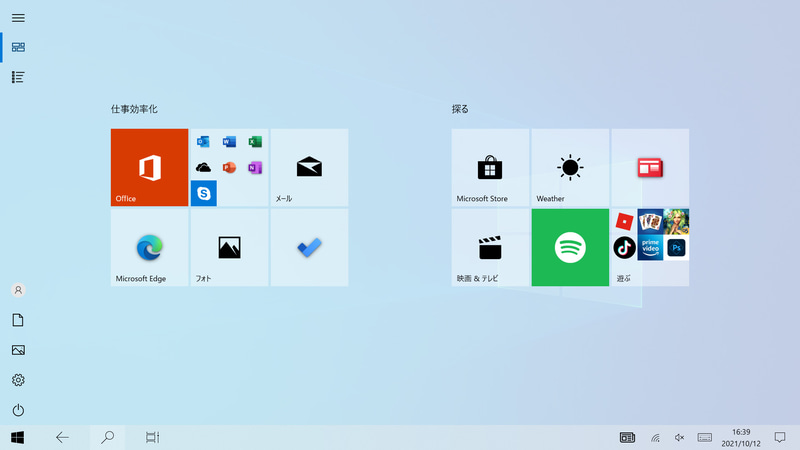
Task: Open the Power options button
Action: coord(18,410)
